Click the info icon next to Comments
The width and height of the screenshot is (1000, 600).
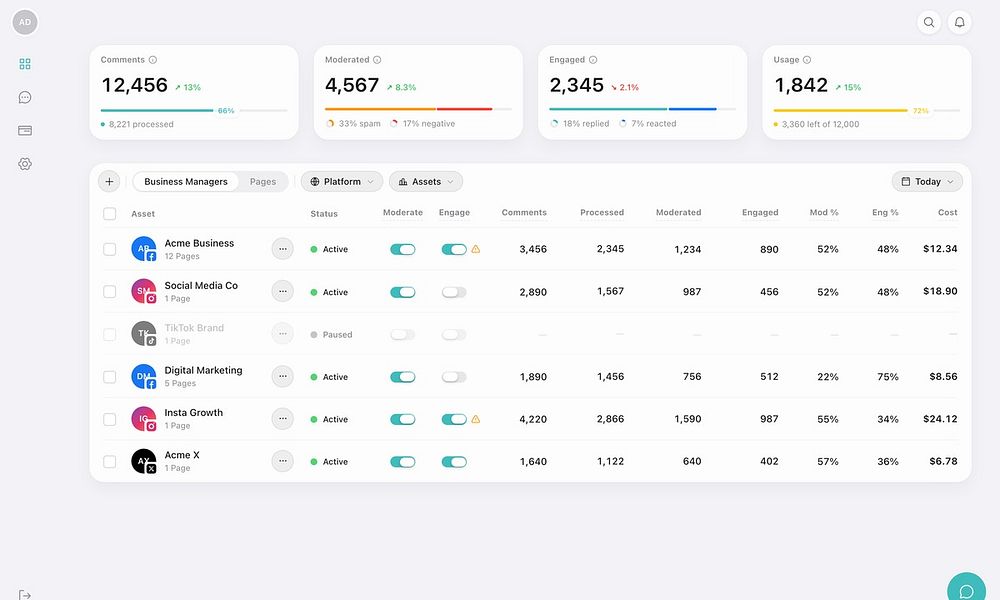153,60
